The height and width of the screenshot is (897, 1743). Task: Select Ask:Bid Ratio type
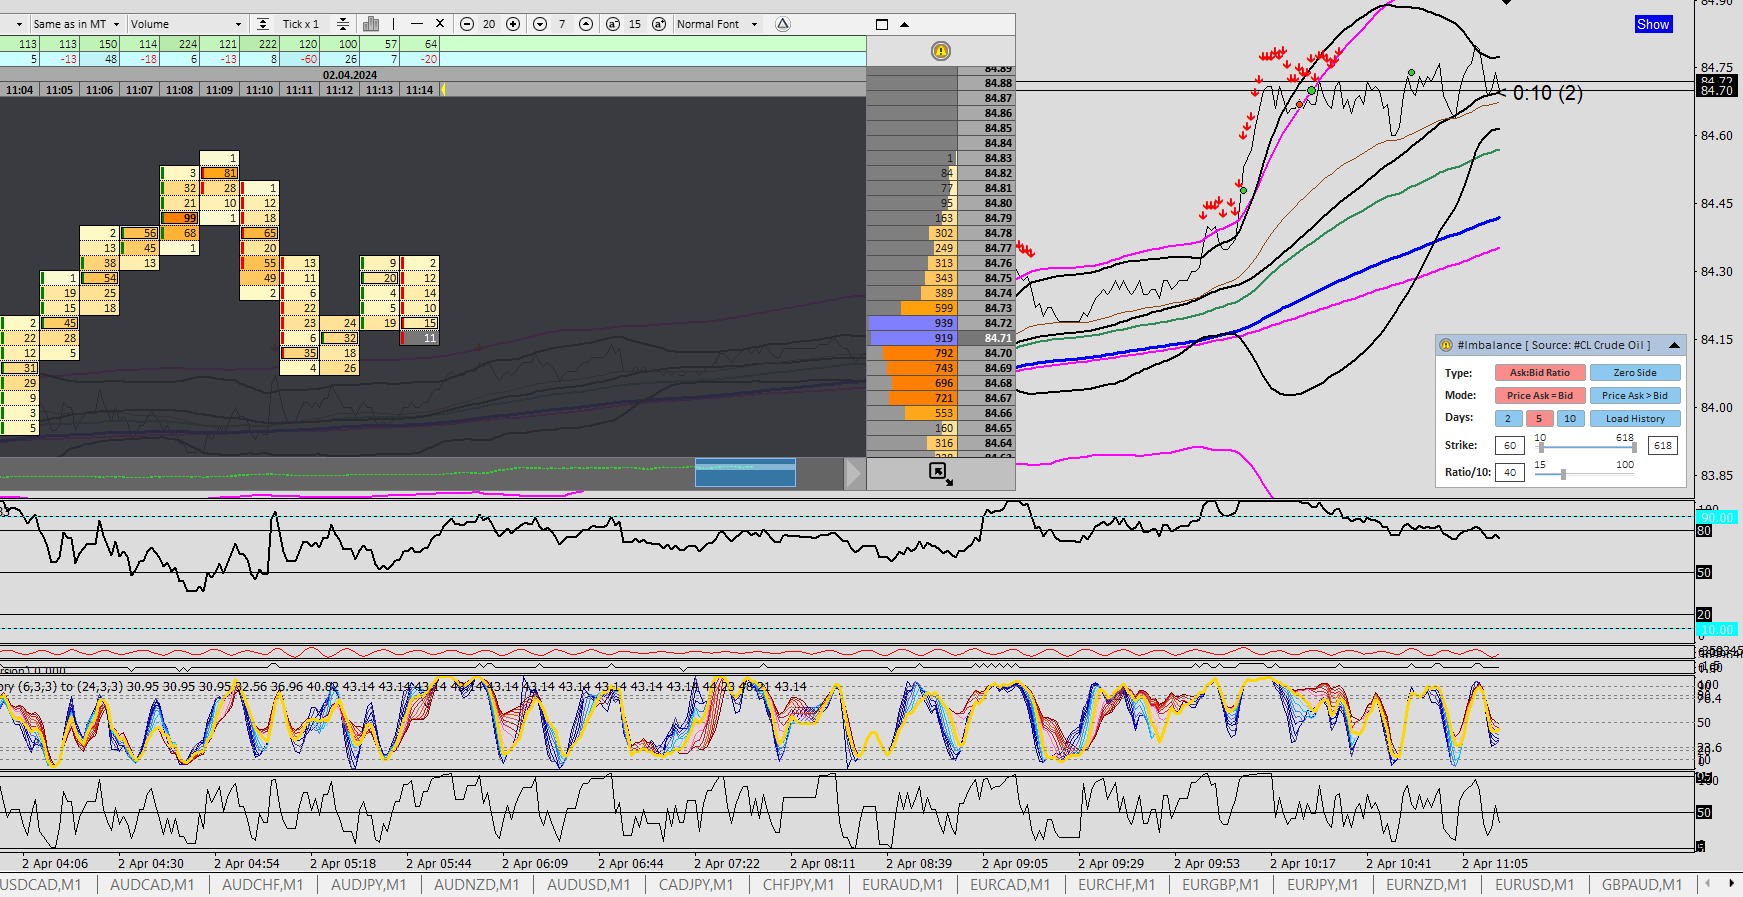(x=1540, y=373)
